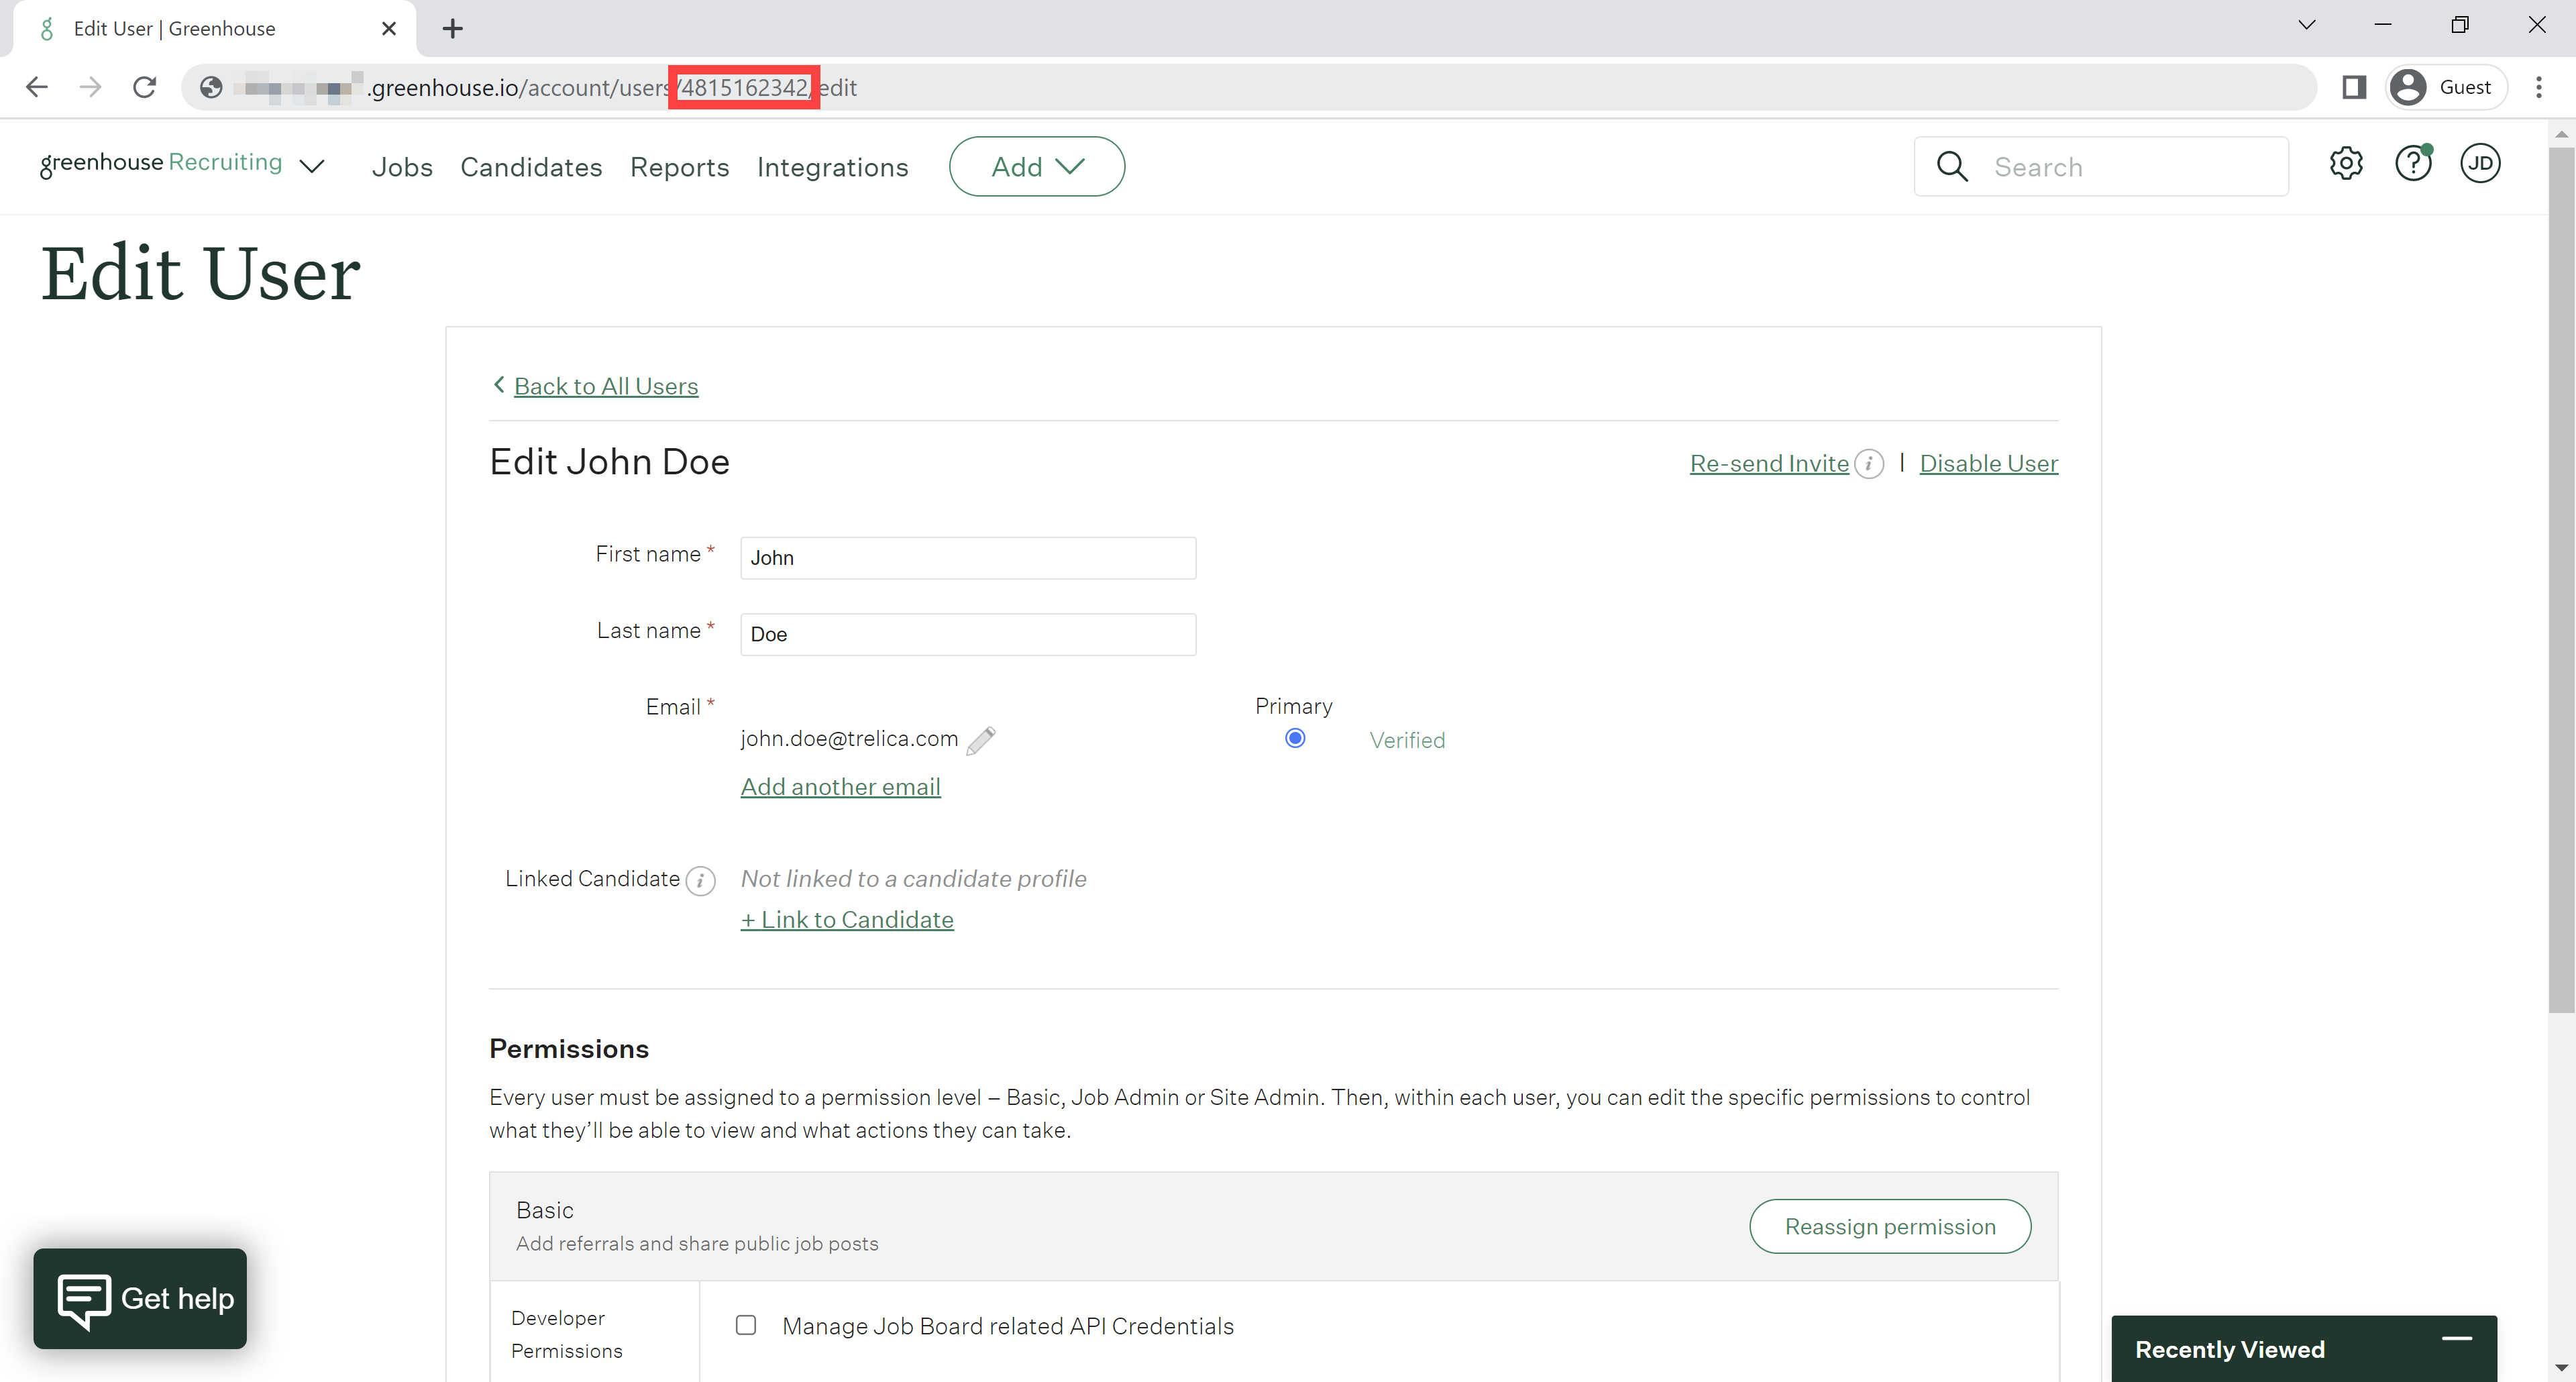This screenshot has height=1382, width=2576.
Task: Open the Chrome three-dot menu
Action: pos(2538,87)
